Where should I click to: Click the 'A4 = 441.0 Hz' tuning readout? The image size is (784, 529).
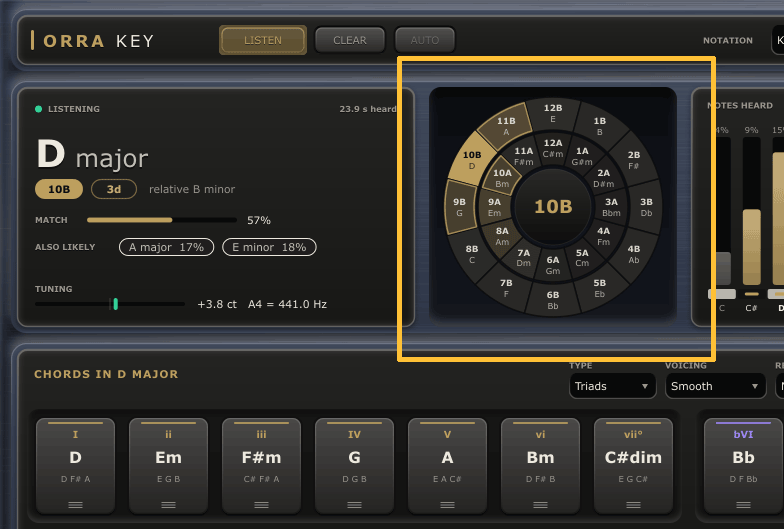coord(288,304)
